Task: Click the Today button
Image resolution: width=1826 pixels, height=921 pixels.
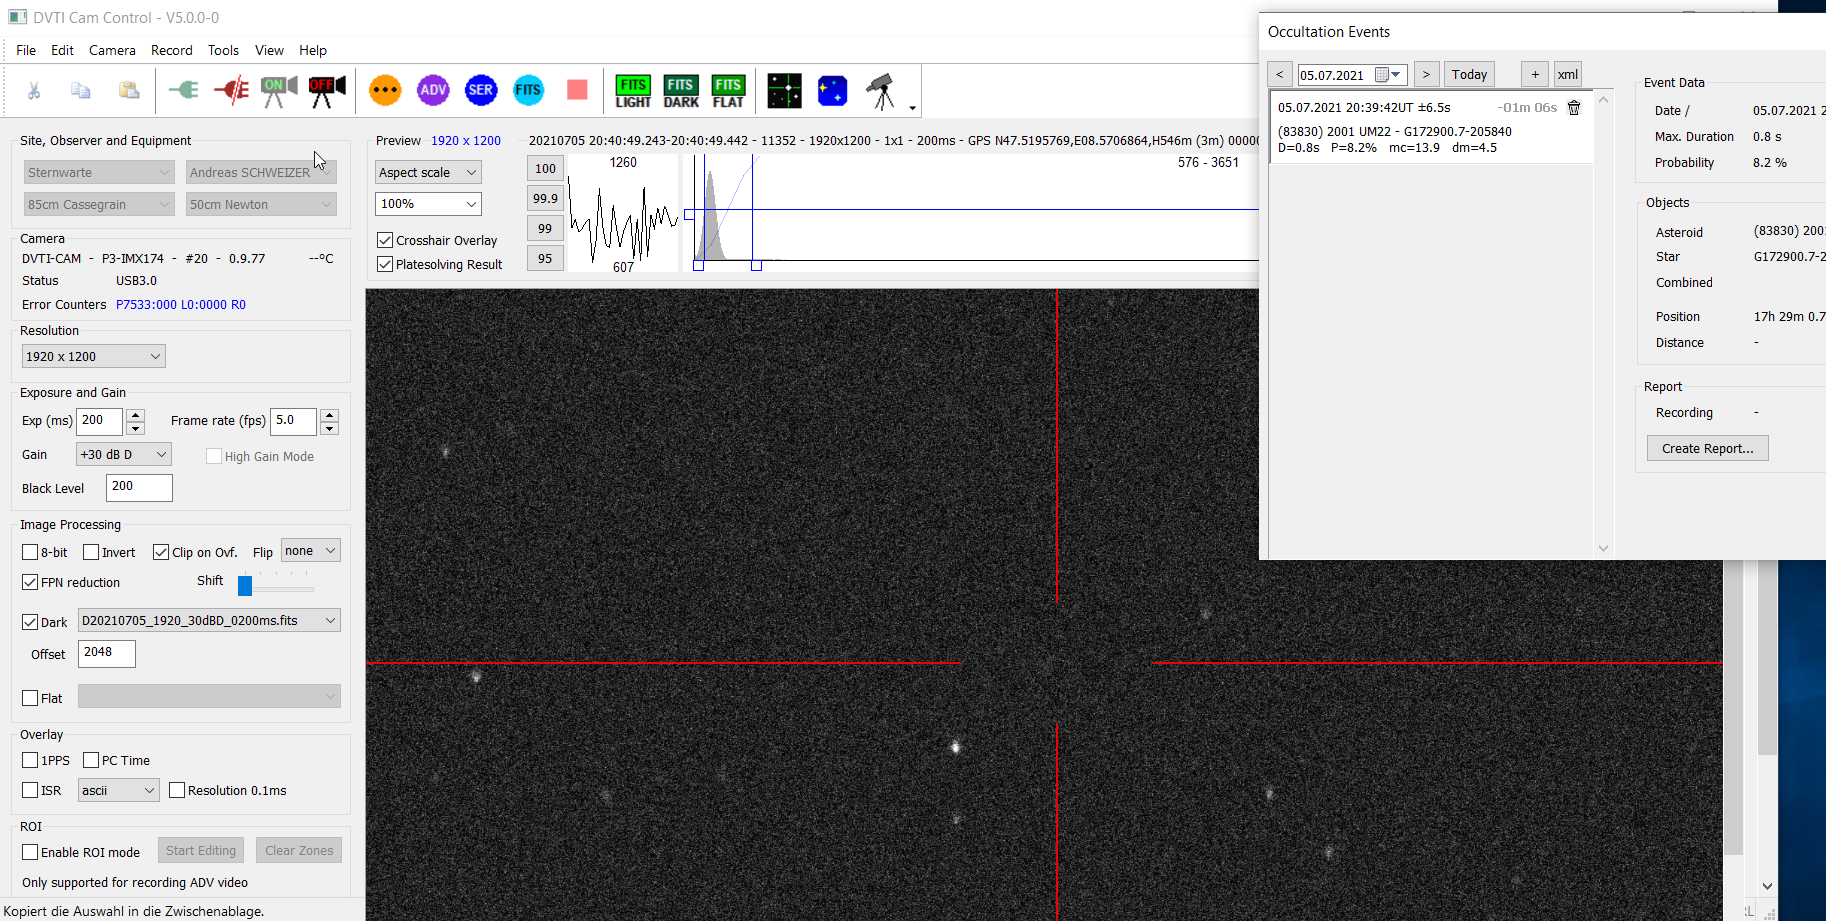Action: (x=1469, y=74)
